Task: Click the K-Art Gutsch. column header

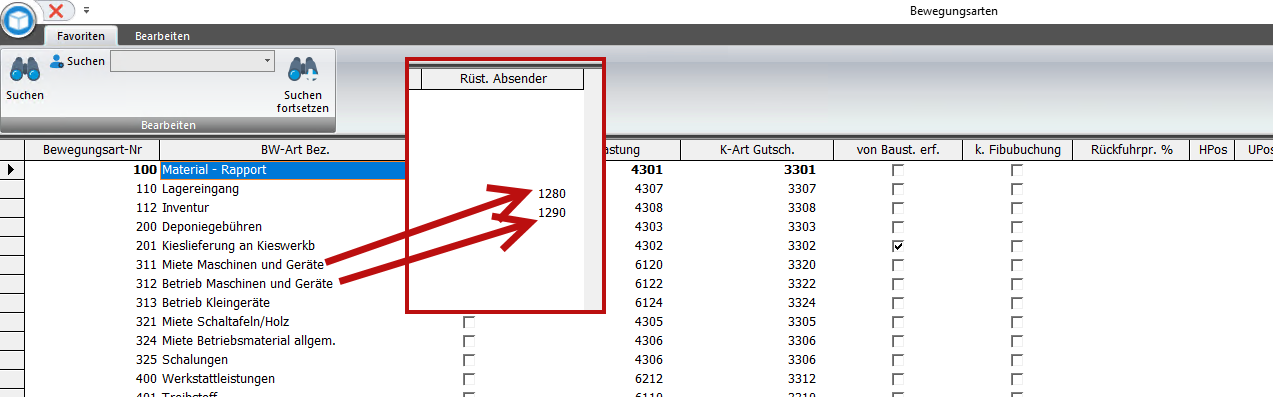Action: tap(756, 150)
